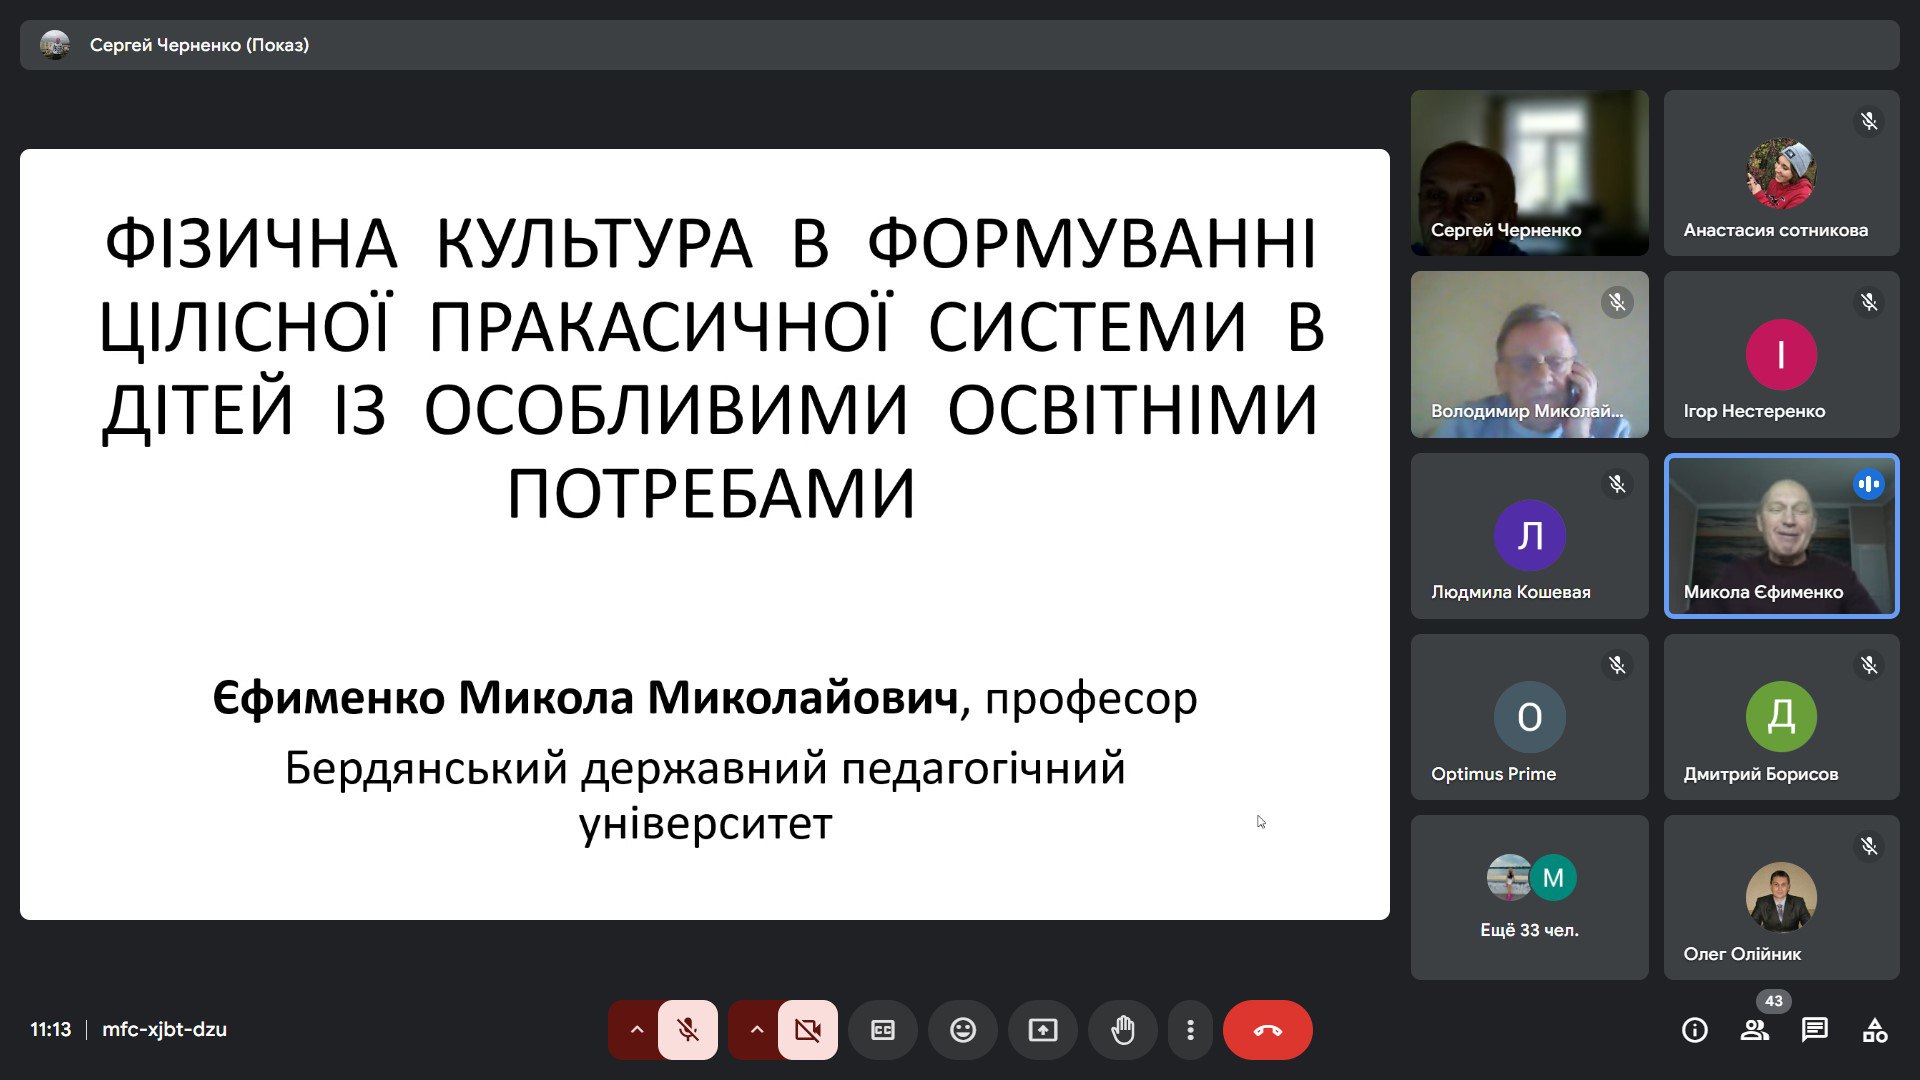Select Сергей Черненко's video tile
This screenshot has width=1920, height=1080.
coord(1529,172)
